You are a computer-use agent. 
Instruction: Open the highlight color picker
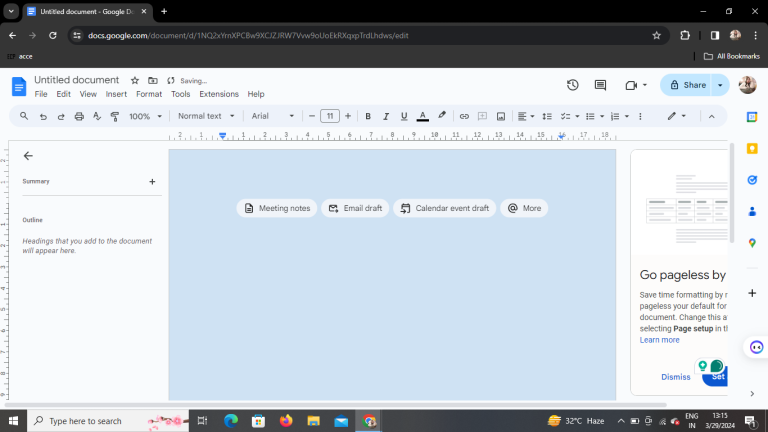[x=442, y=116]
